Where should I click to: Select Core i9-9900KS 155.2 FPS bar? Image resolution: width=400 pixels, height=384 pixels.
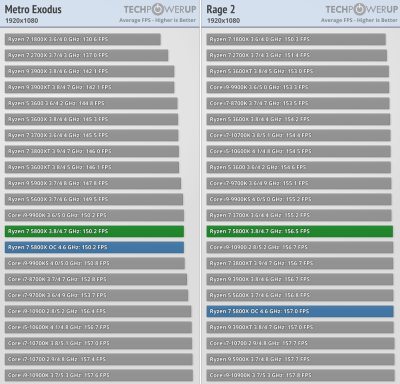pos(299,199)
